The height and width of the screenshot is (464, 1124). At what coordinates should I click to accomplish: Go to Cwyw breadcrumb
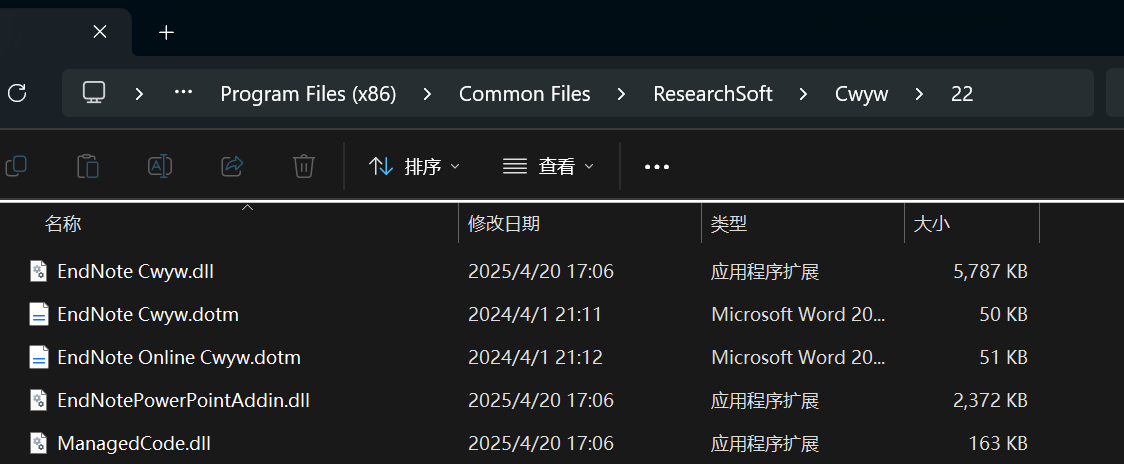[x=862, y=94]
